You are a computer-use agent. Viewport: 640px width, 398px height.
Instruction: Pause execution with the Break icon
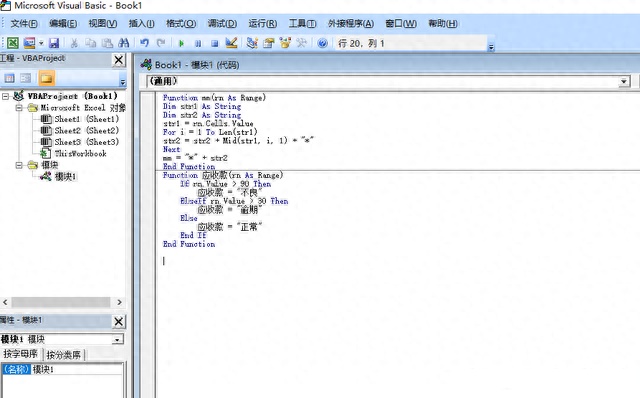click(x=198, y=43)
